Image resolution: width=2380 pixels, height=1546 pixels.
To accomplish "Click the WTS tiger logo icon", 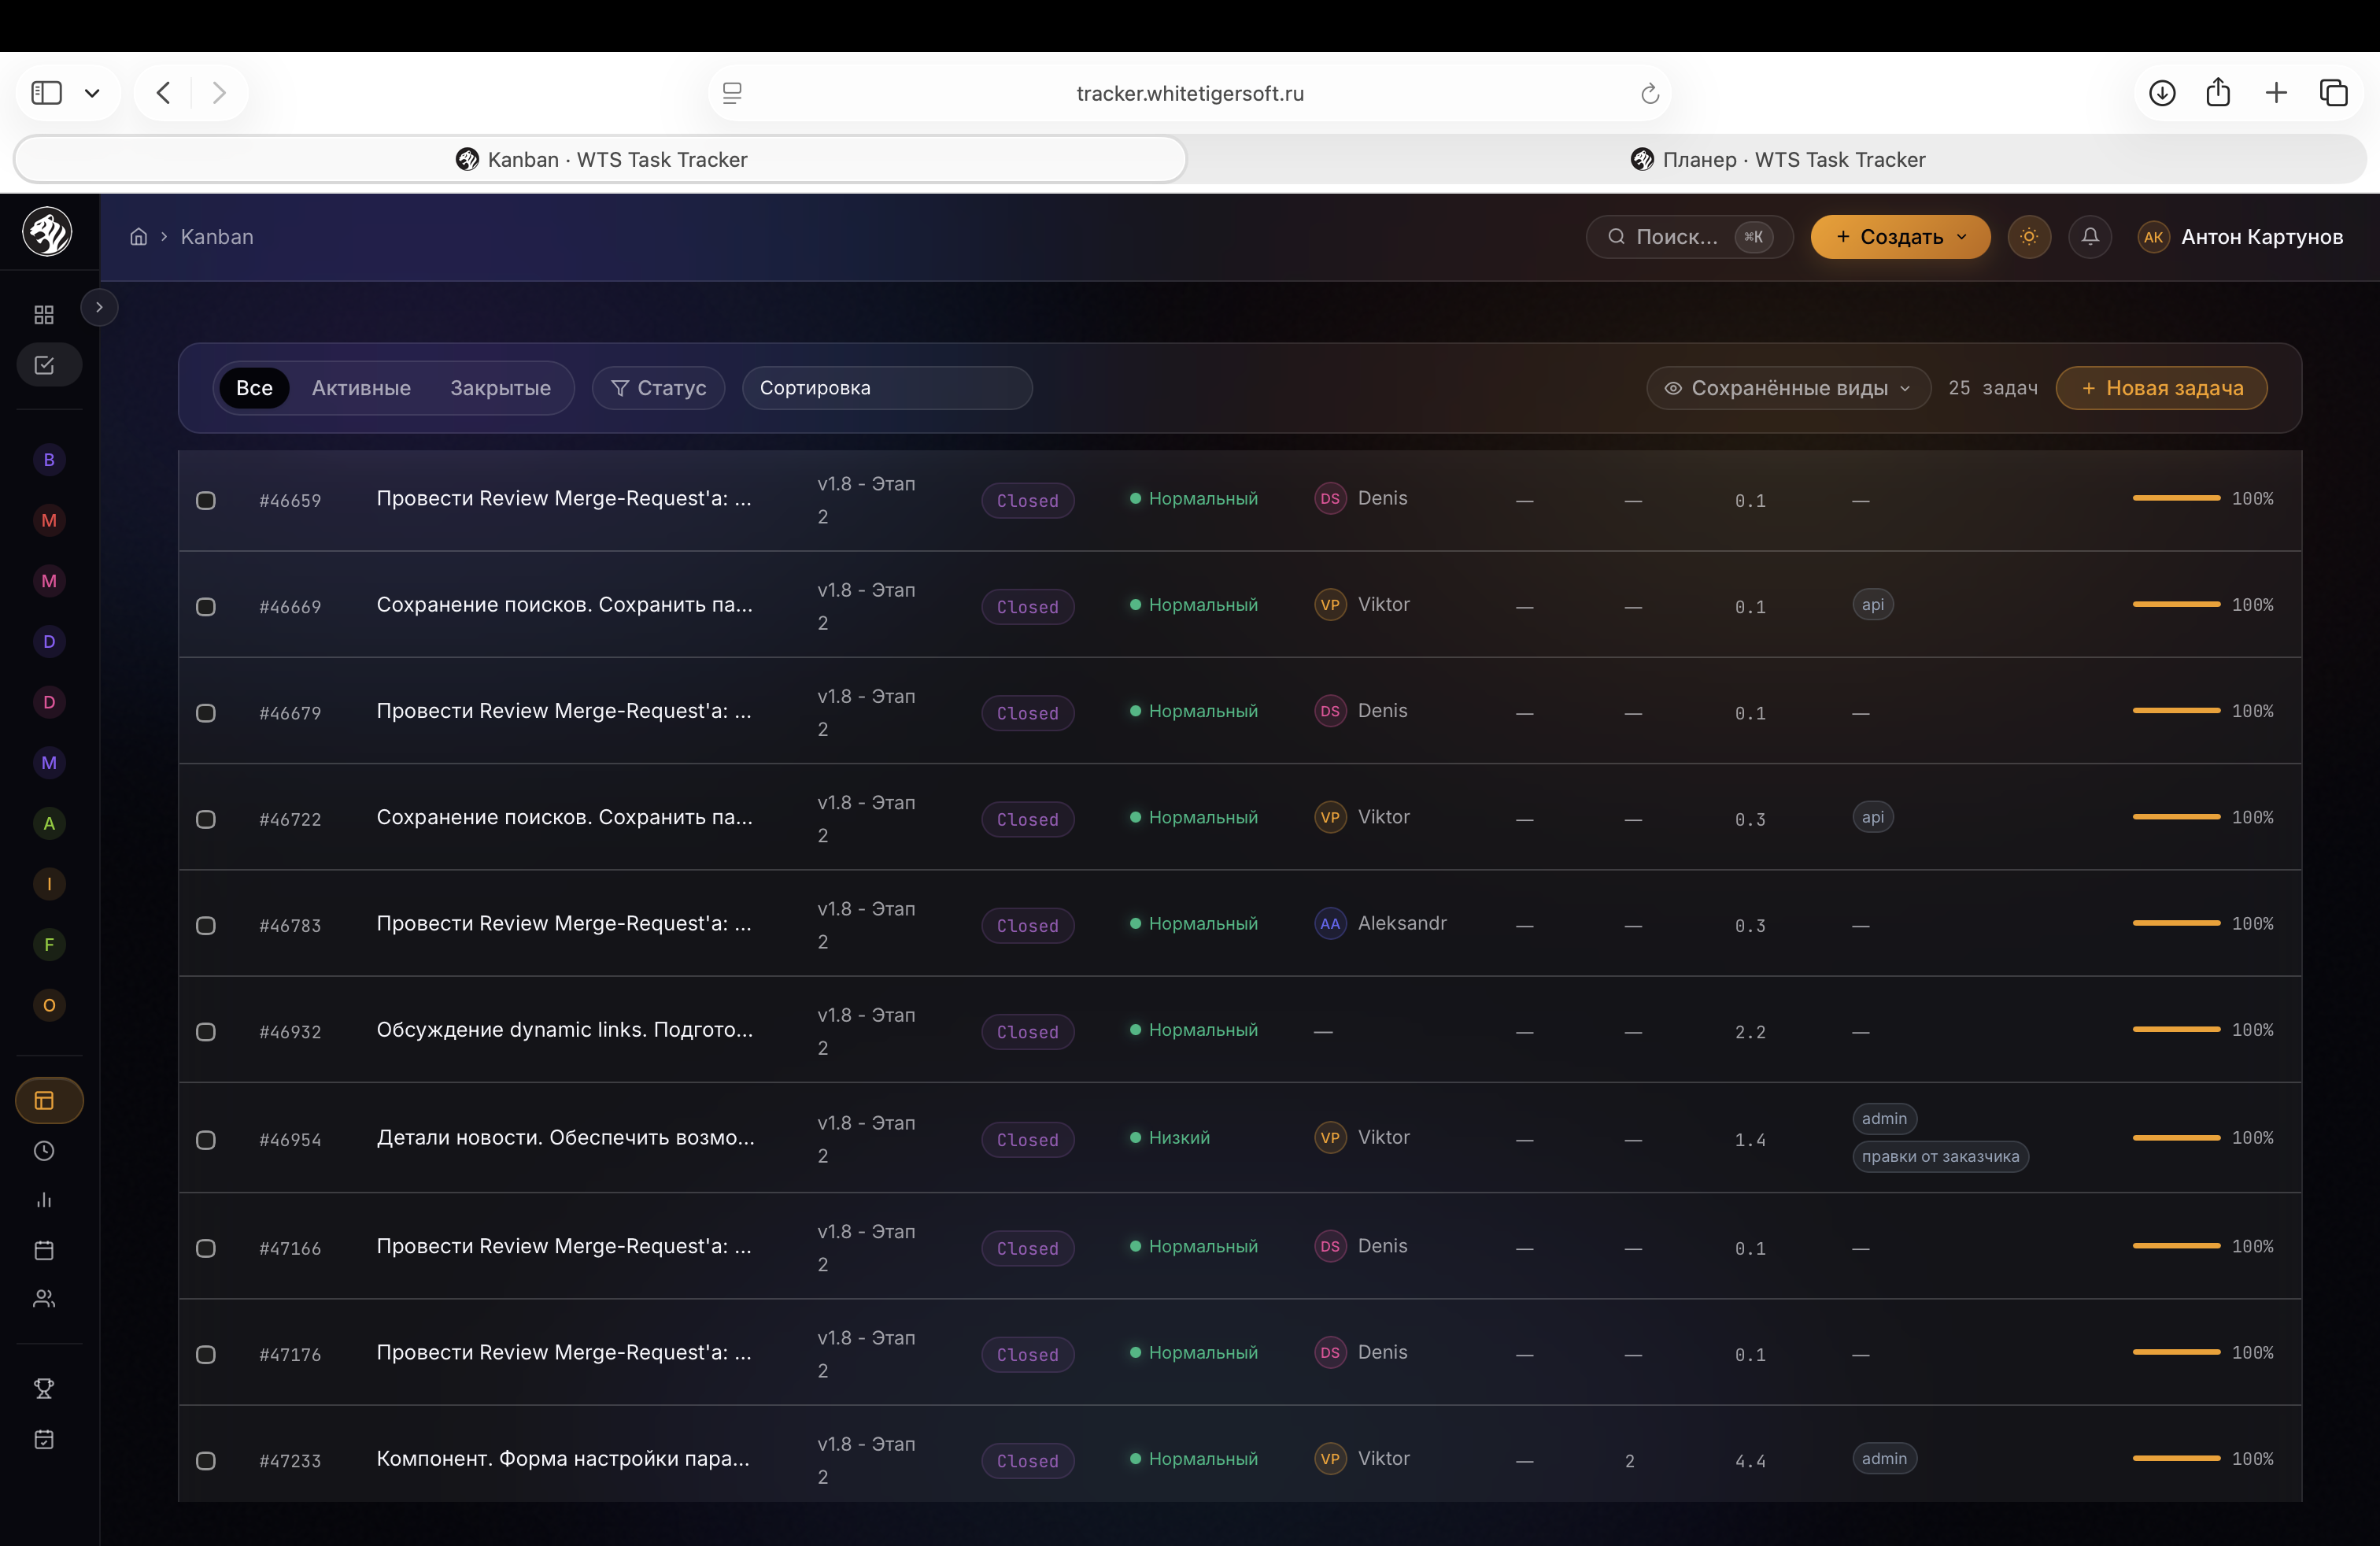I will (x=47, y=232).
